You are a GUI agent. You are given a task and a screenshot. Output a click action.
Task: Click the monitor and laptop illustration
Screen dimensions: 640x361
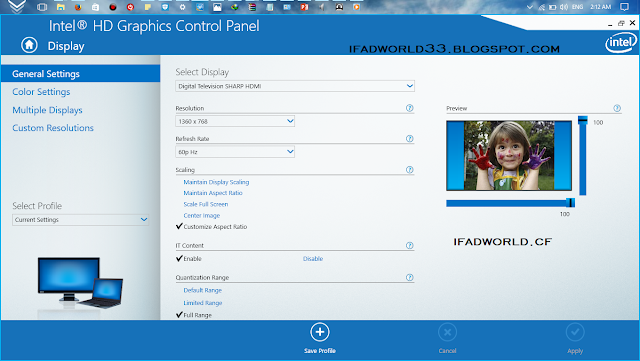[x=80, y=283]
